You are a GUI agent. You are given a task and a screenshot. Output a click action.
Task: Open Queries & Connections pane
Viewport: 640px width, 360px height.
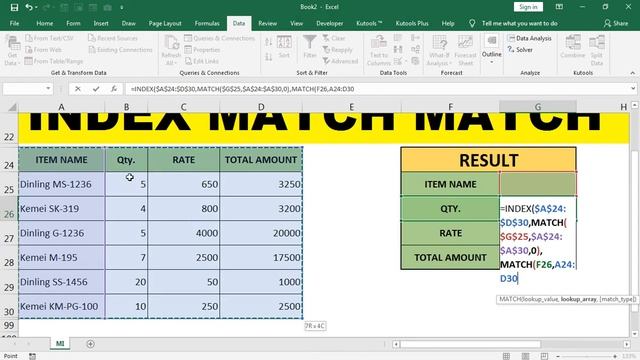click(219, 38)
